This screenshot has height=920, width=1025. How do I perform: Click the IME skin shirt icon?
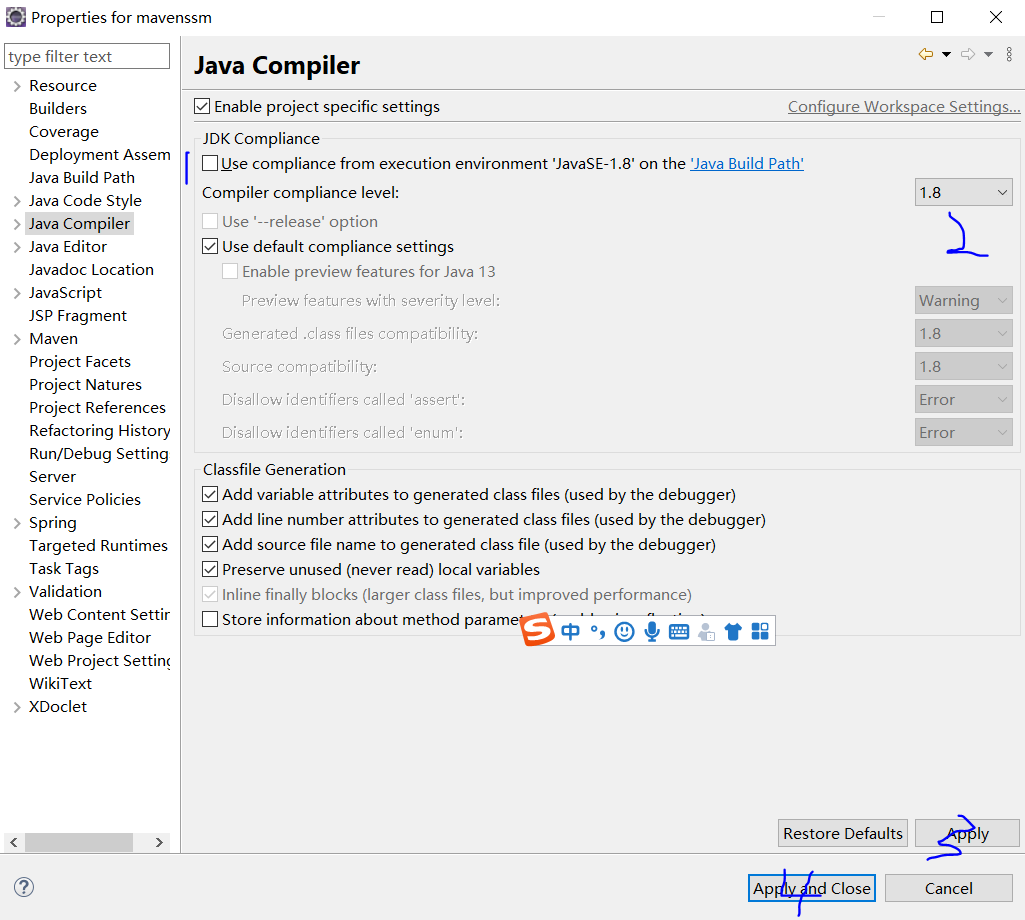point(733,632)
